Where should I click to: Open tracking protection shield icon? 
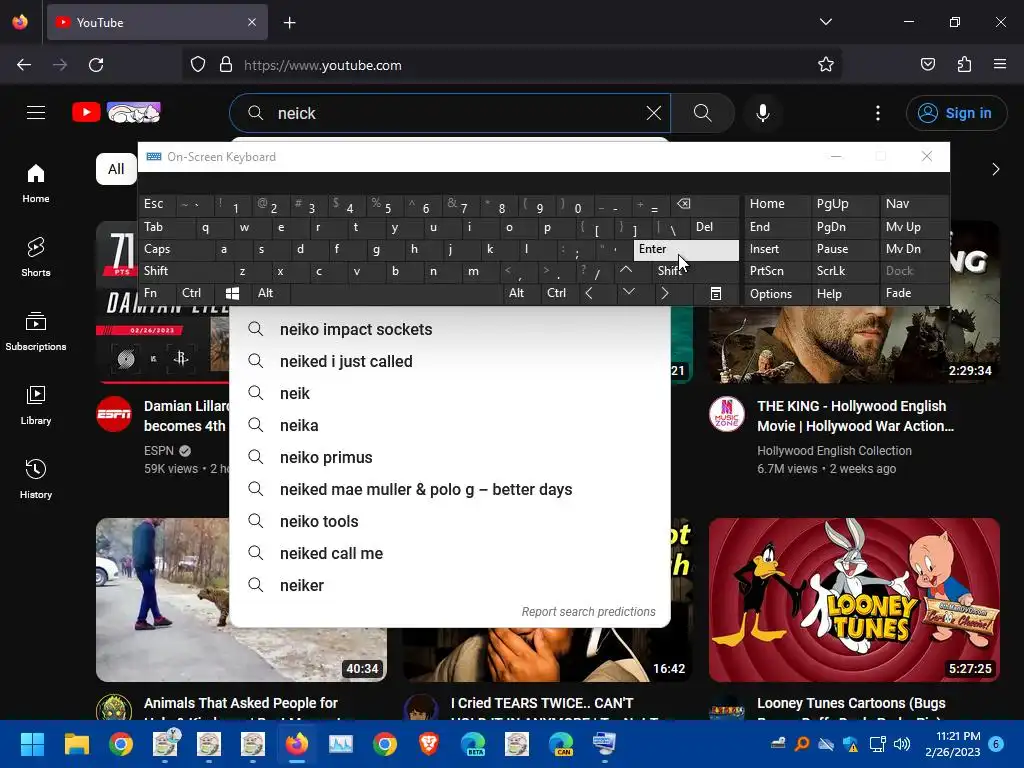198,65
